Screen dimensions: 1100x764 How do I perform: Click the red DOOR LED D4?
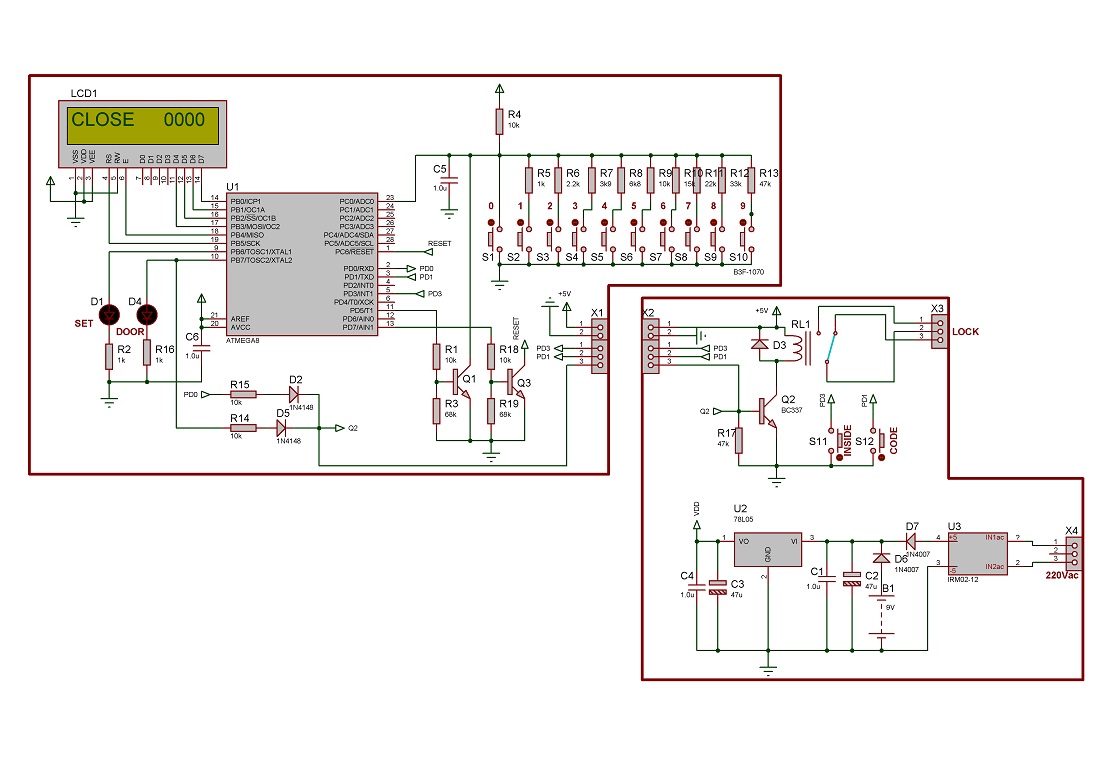[147, 315]
